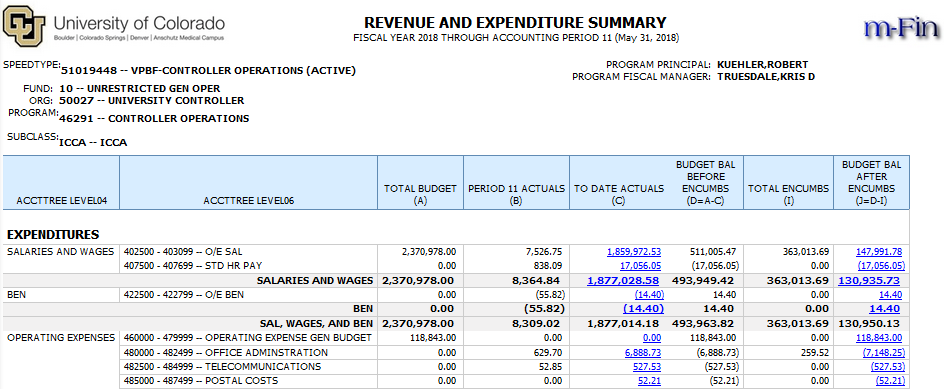This screenshot has height=389, width=944.
Task: Click Postal Costs balance (52.21) link
Action: tap(890, 381)
